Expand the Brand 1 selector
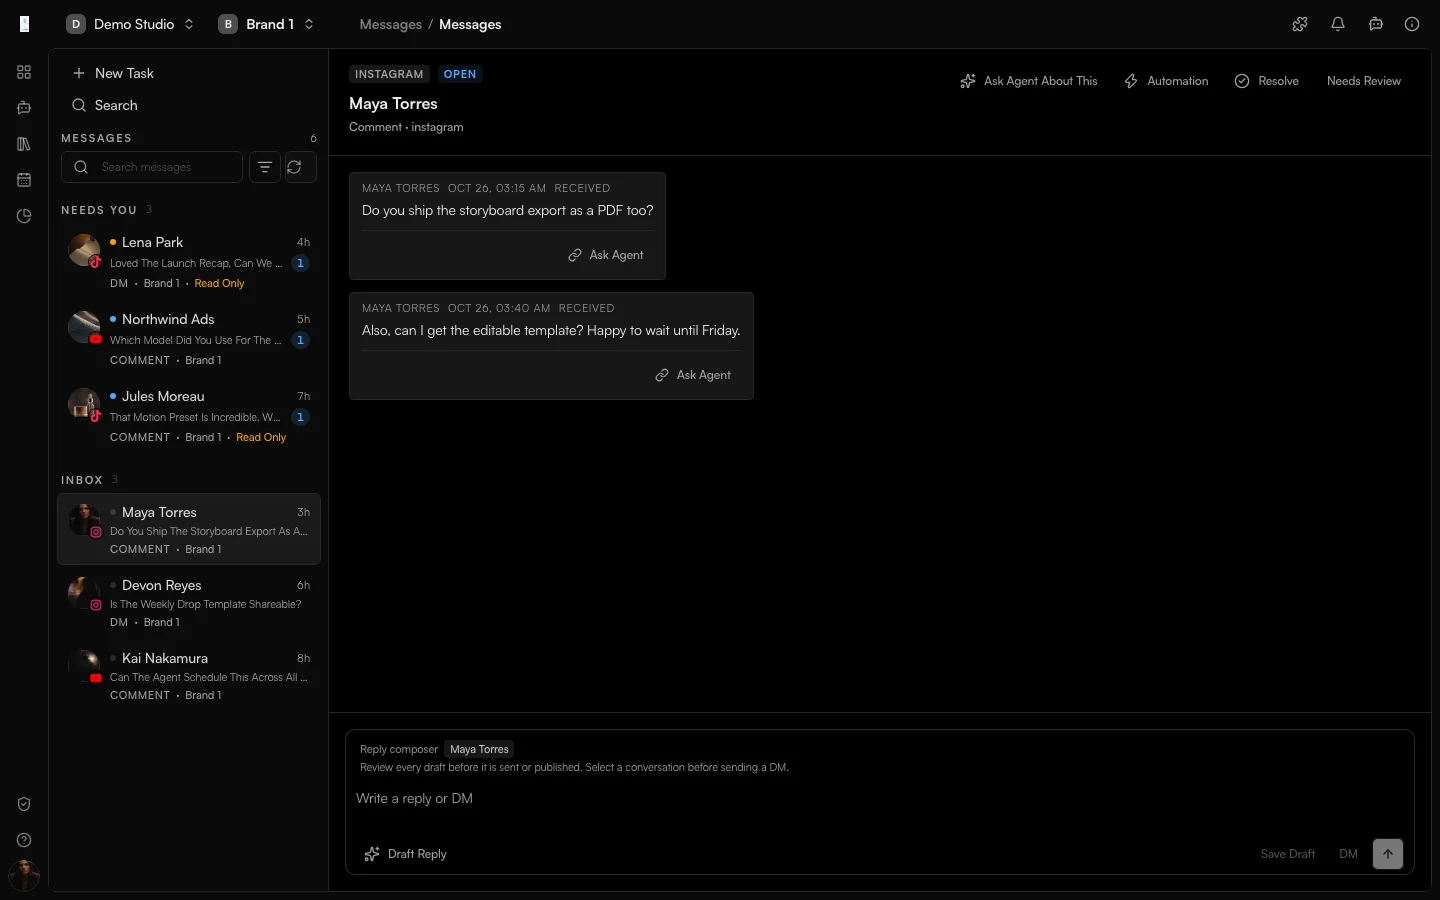Screen dimensions: 1440x900 click(x=267, y=24)
